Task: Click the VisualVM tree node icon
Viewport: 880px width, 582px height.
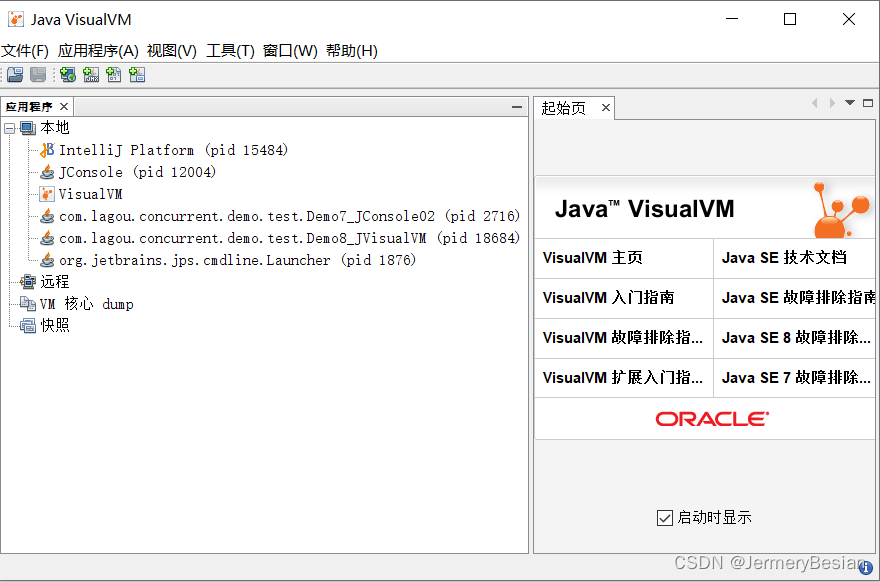Action: click(47, 194)
